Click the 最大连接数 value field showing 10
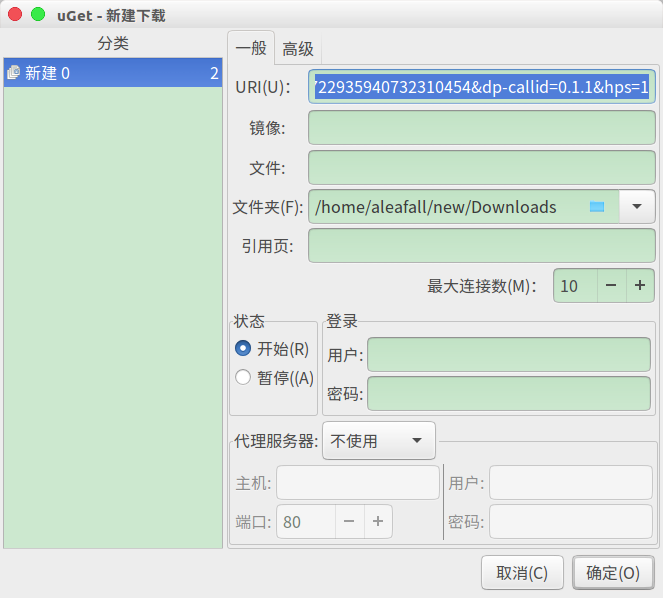The height and width of the screenshot is (598, 663). click(575, 285)
